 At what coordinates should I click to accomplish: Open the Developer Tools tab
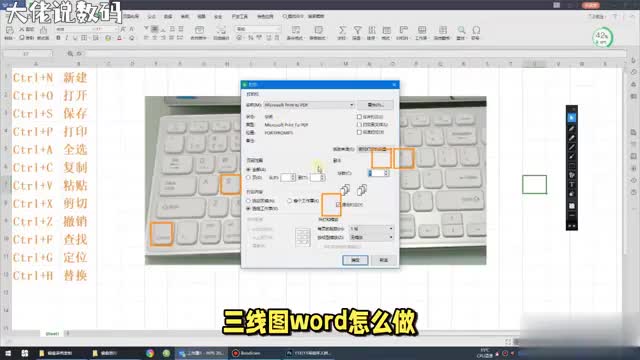tap(240, 16)
